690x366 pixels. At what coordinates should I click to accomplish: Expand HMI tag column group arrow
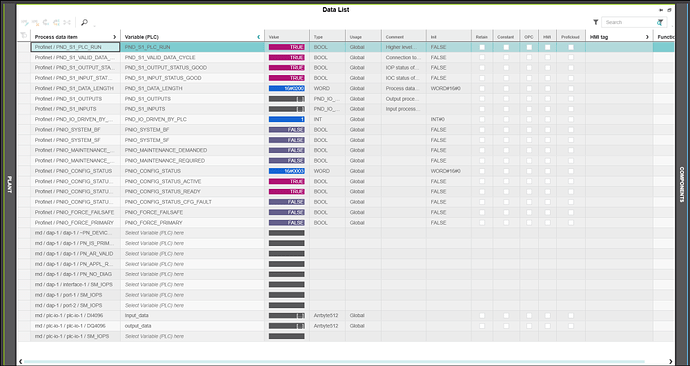647,37
